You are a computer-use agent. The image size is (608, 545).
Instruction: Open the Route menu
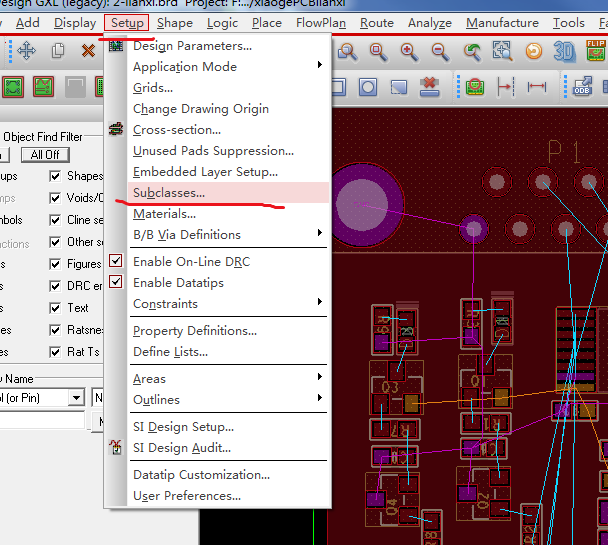[x=377, y=22]
